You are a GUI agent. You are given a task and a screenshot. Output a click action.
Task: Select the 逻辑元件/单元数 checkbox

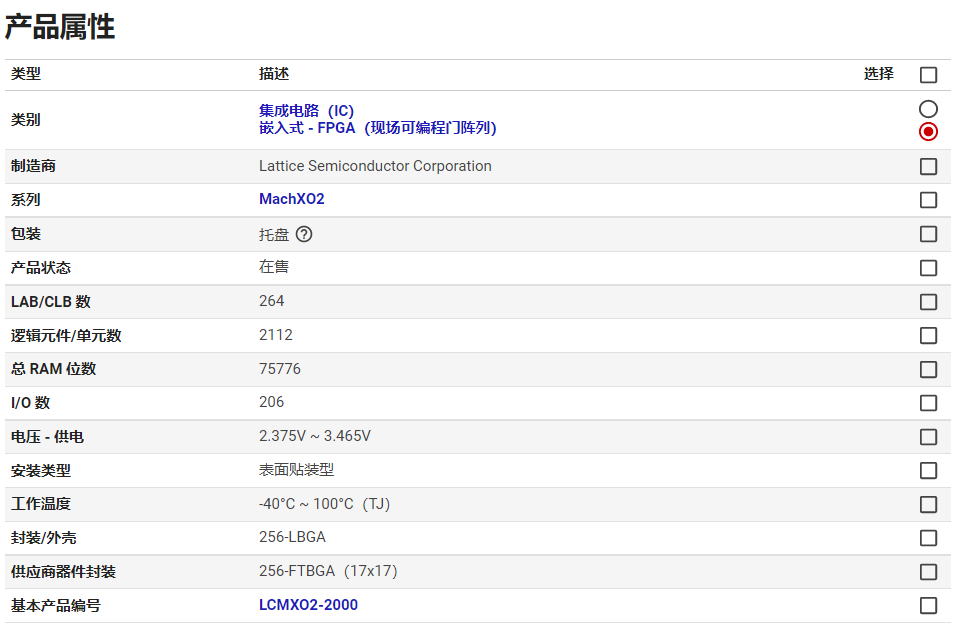click(x=928, y=336)
